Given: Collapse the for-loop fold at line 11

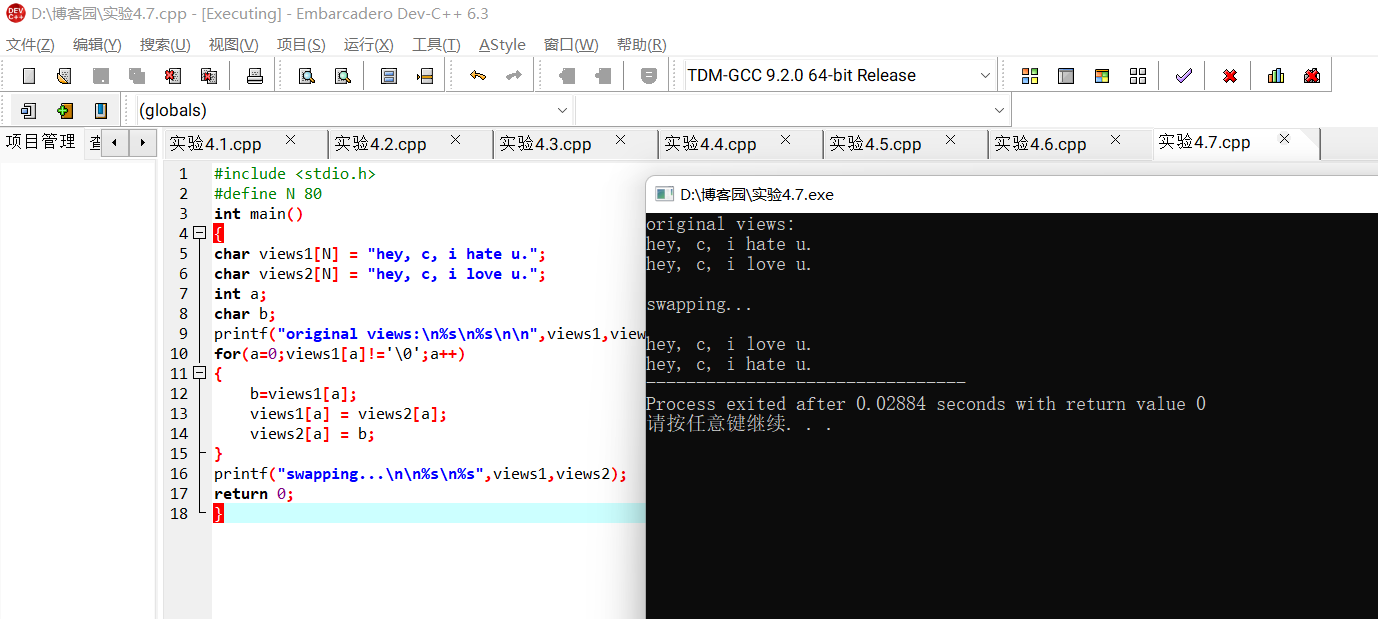Looking at the screenshot, I should pos(200,373).
